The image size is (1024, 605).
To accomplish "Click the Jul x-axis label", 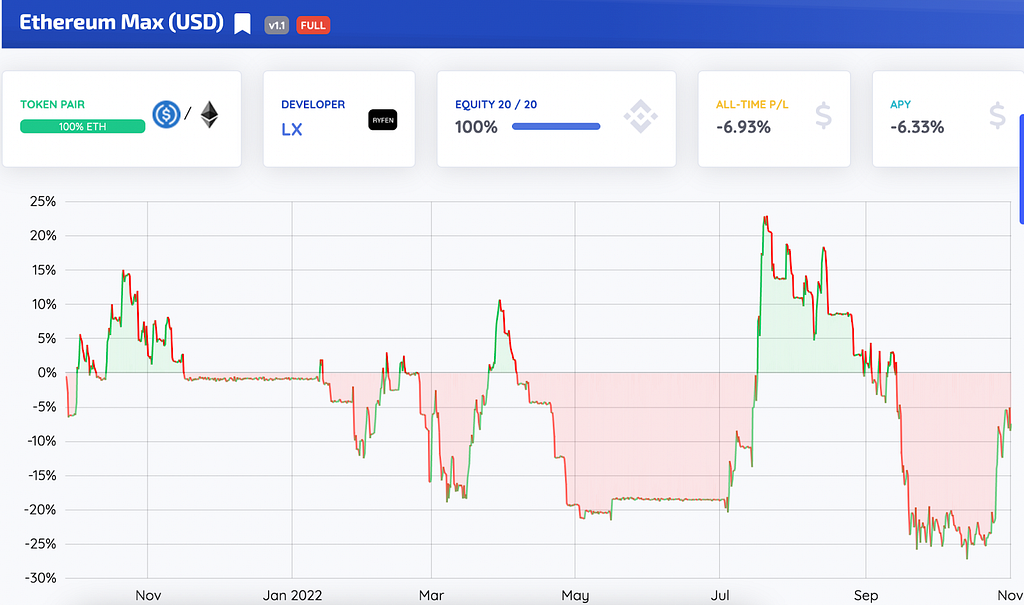I will tap(720, 595).
